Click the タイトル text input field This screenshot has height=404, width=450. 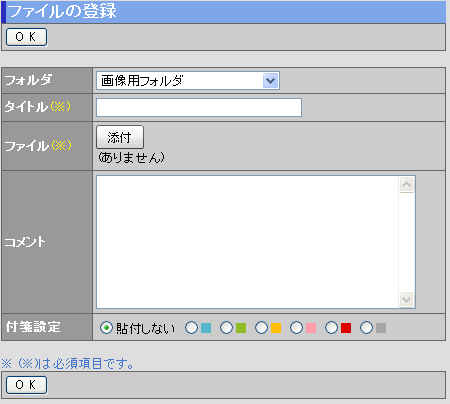pos(199,107)
